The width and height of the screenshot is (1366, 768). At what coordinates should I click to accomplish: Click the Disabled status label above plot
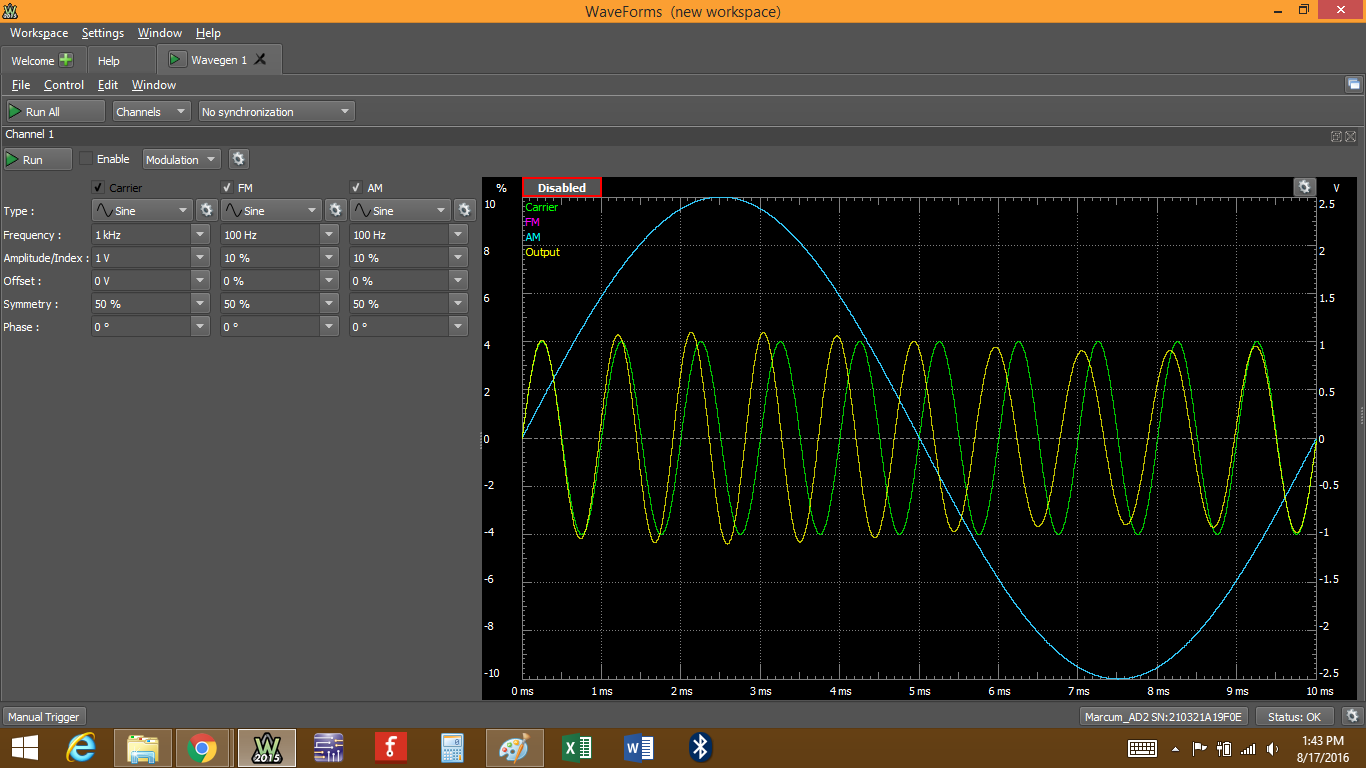click(560, 187)
